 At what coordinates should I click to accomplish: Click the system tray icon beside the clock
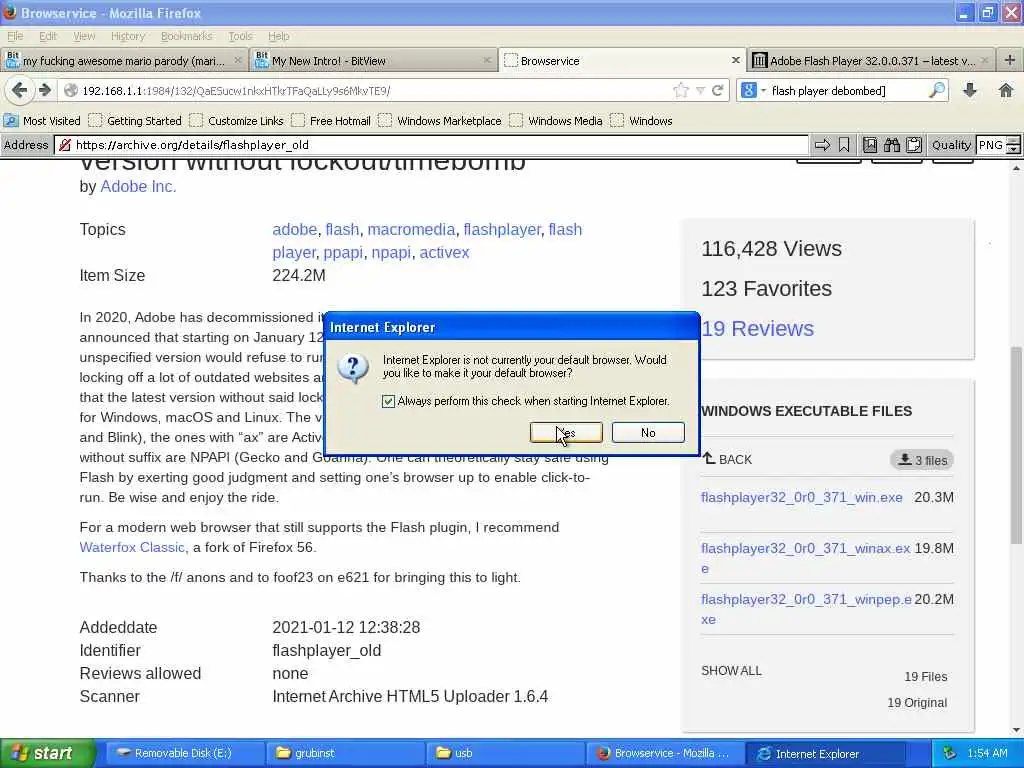click(x=950, y=753)
